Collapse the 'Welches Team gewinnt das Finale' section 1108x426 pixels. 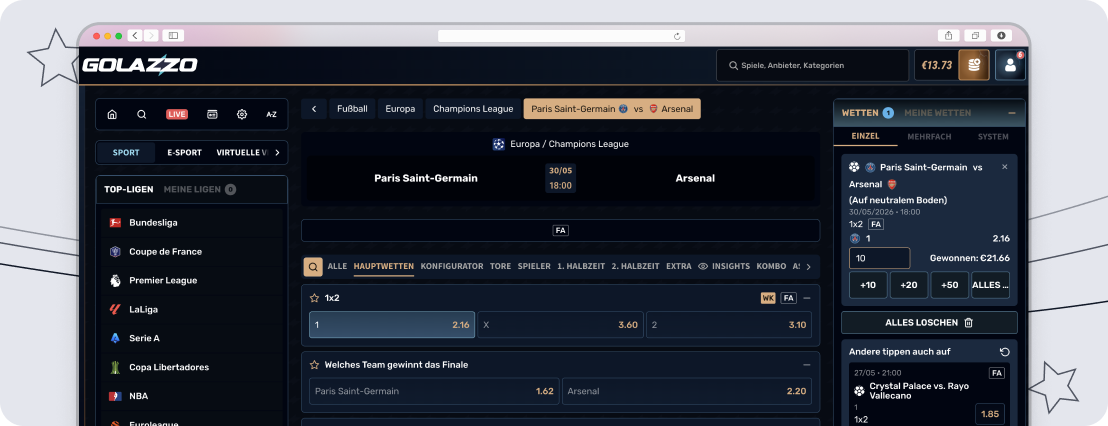click(x=807, y=365)
